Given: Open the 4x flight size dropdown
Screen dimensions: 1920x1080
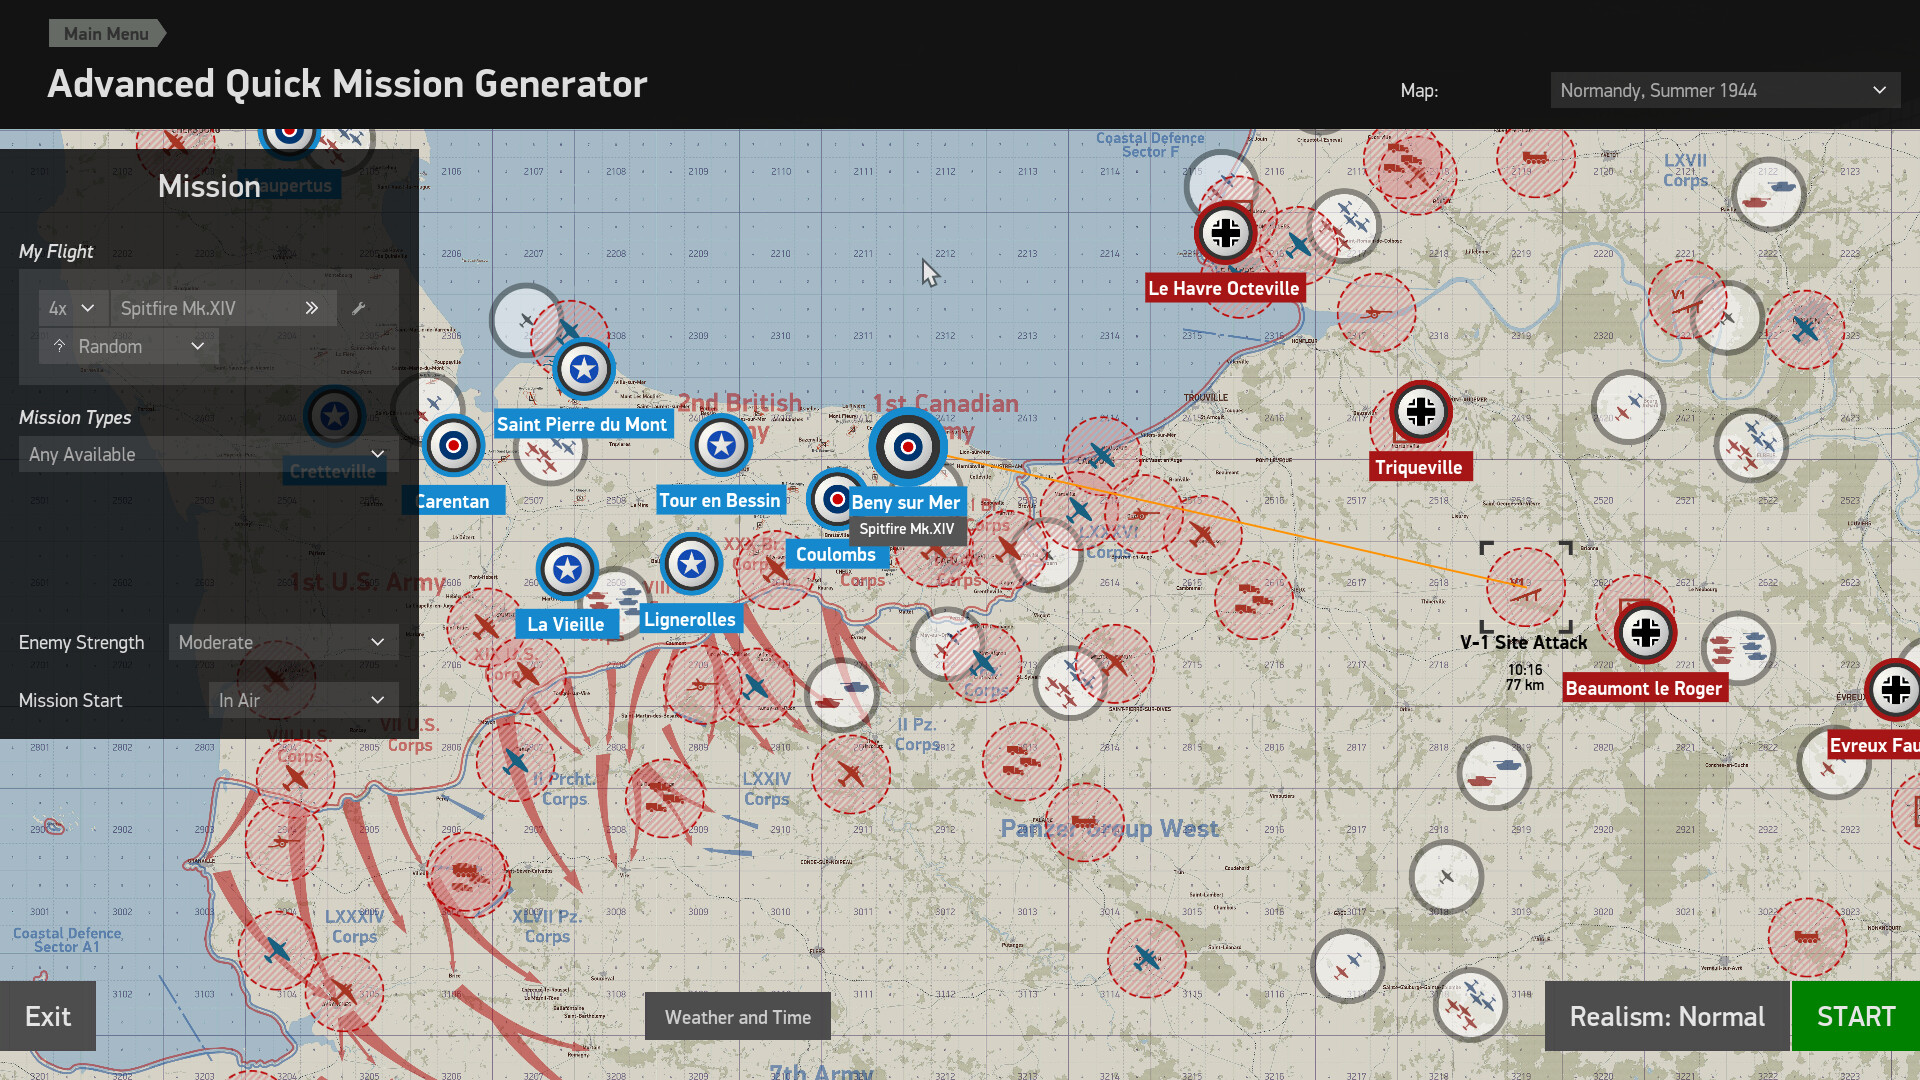Looking at the screenshot, I should click(x=71, y=308).
